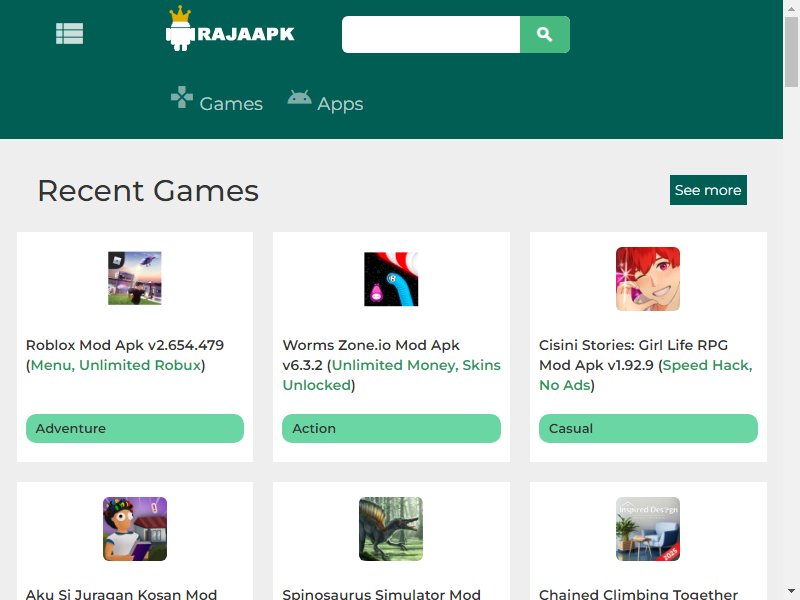Open the Worms Zone.io game icon

pyautogui.click(x=391, y=279)
